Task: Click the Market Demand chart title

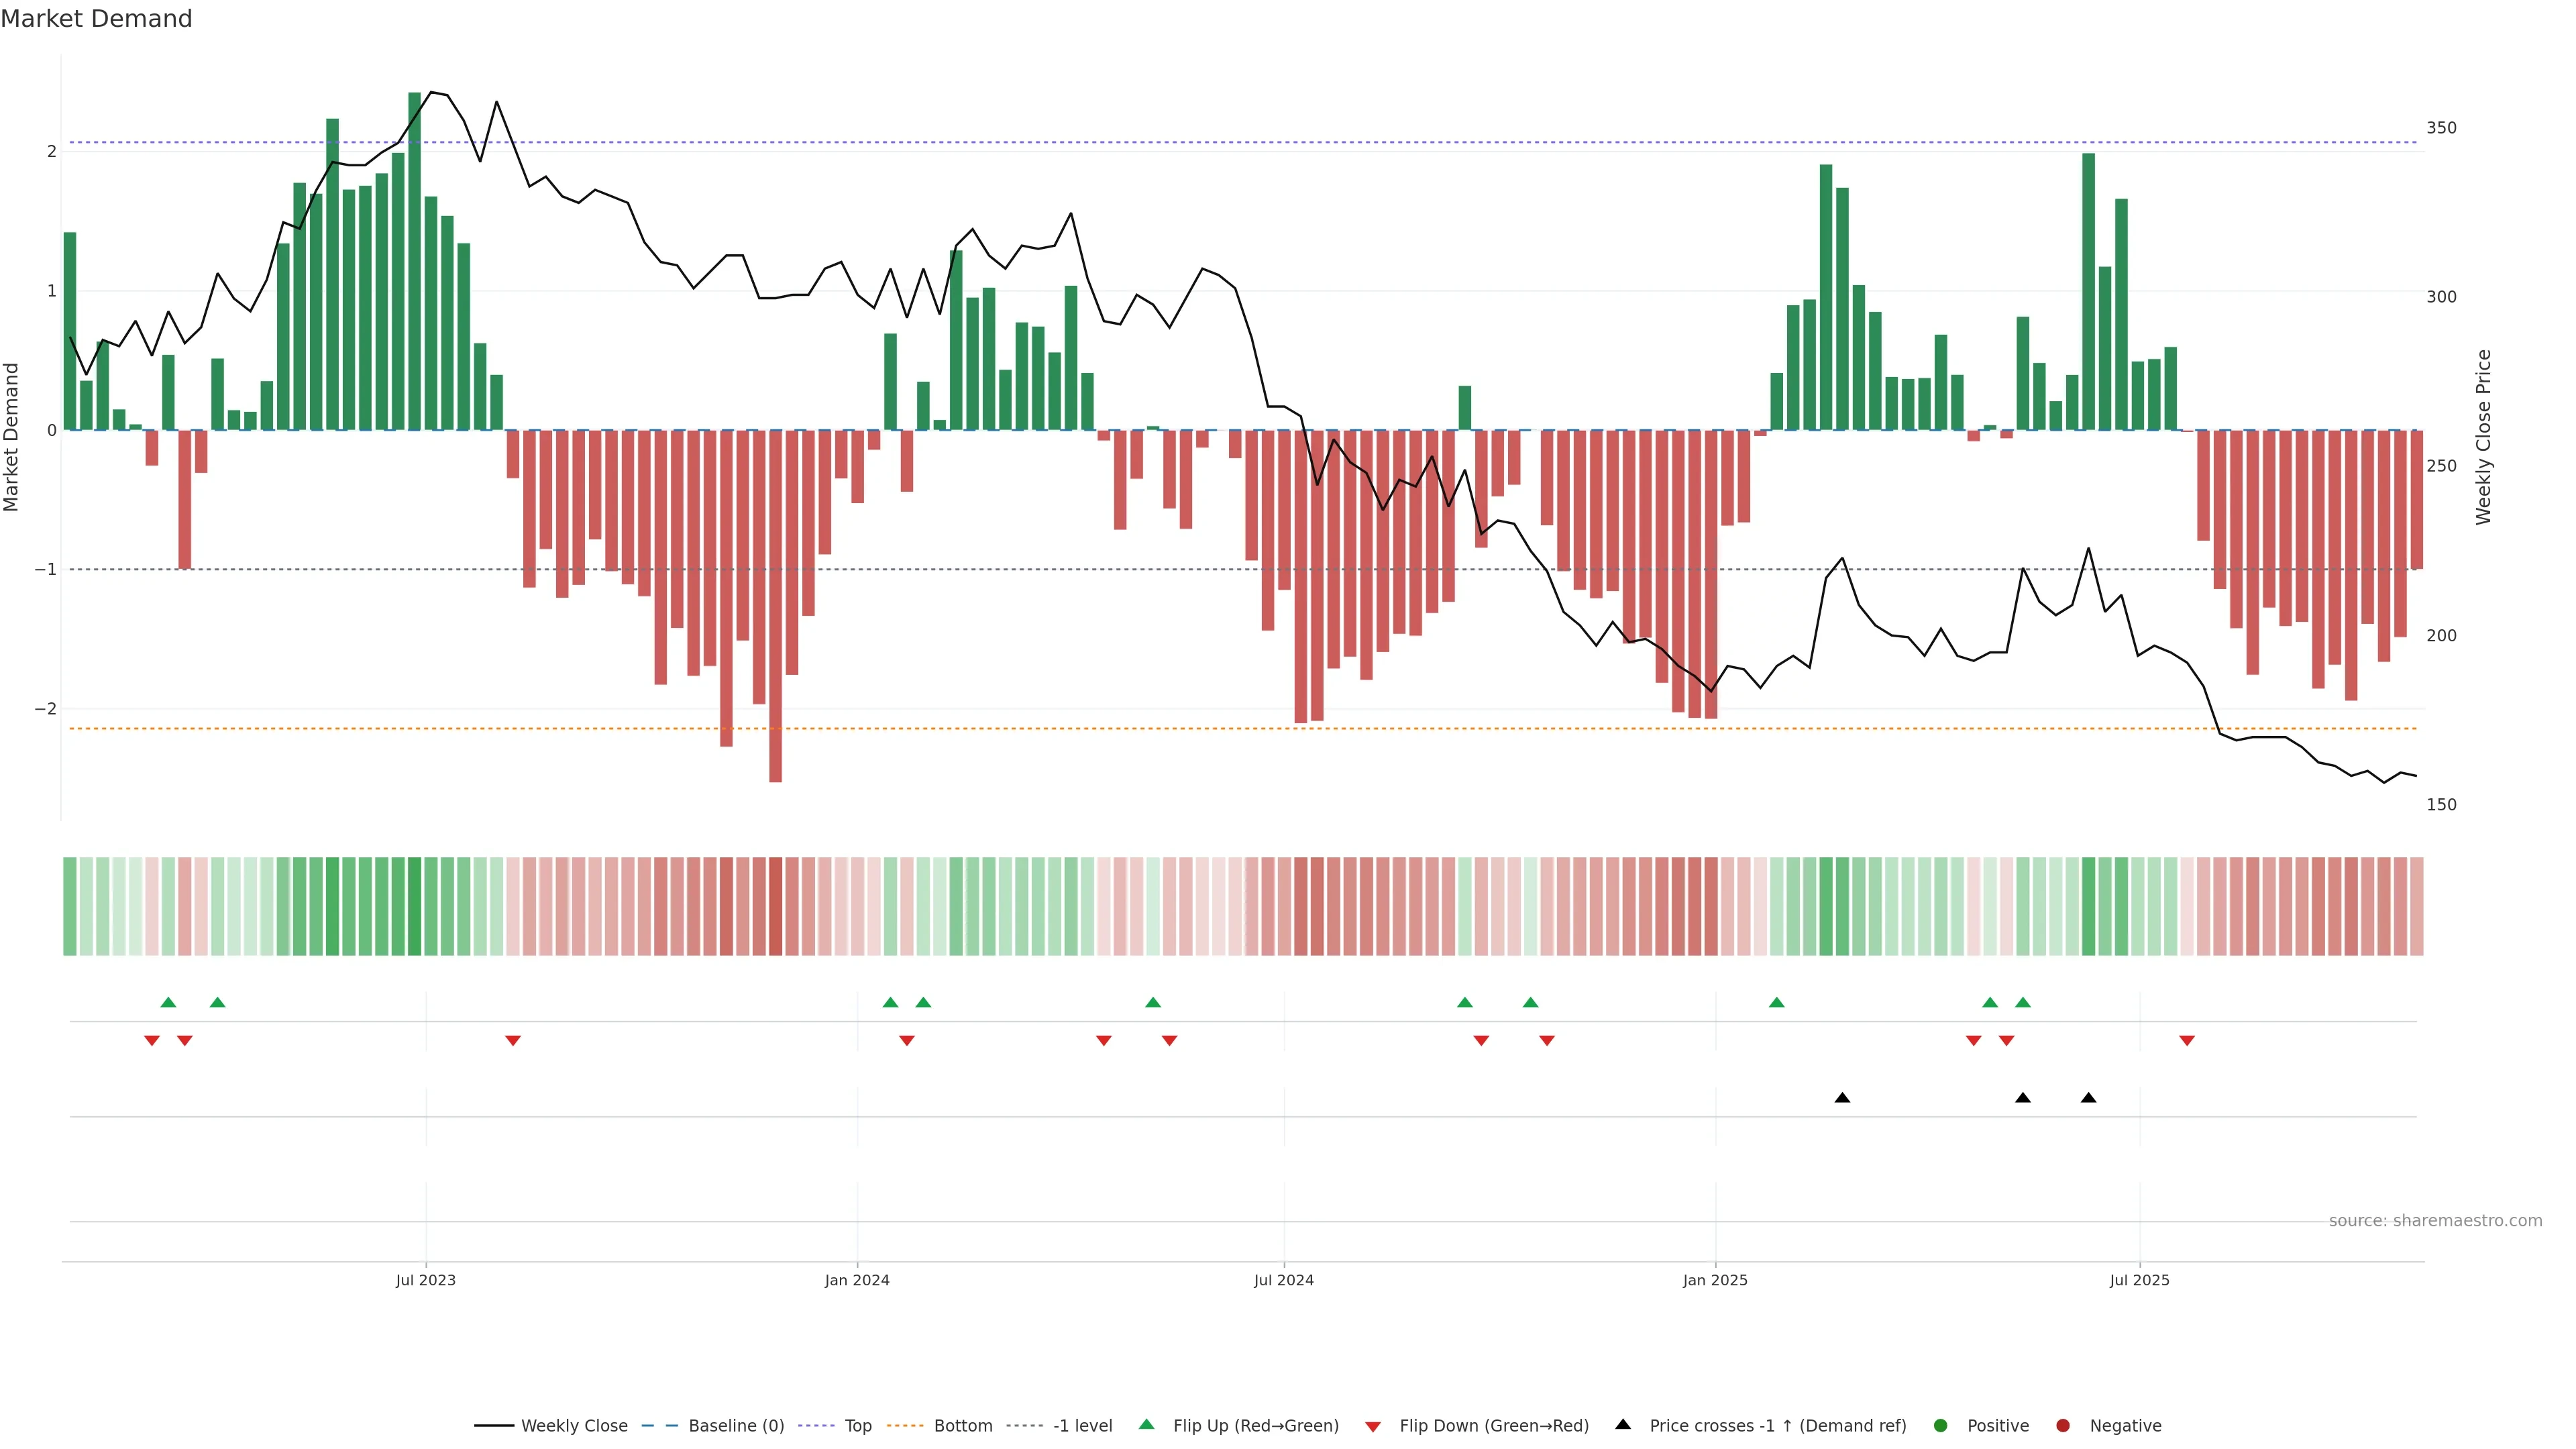Action: 96,19
